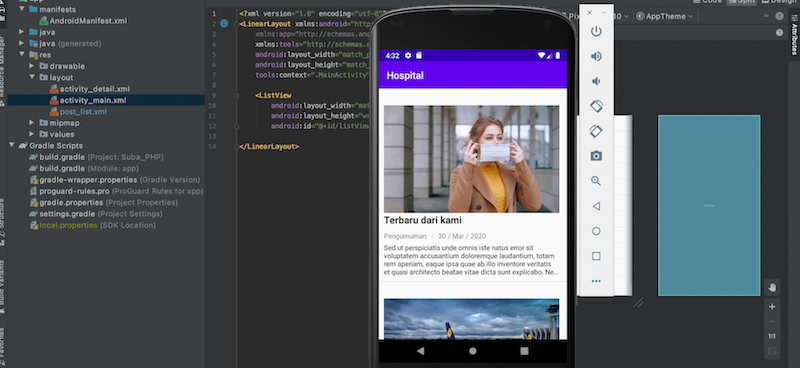Click the design toolbar help question icon
This screenshot has height=368, width=800.
pyautogui.click(x=779, y=33)
